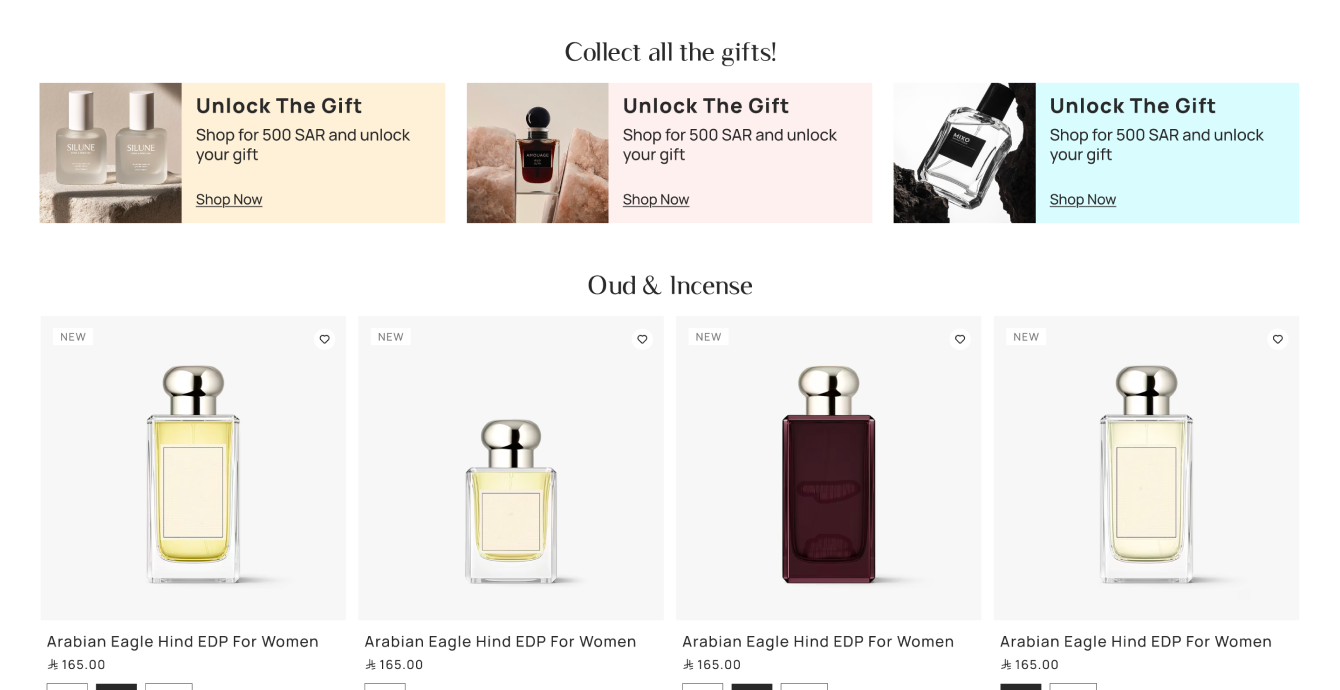Open the Silune twin bottles gift image
This screenshot has height=690, width=1340.
tap(111, 153)
